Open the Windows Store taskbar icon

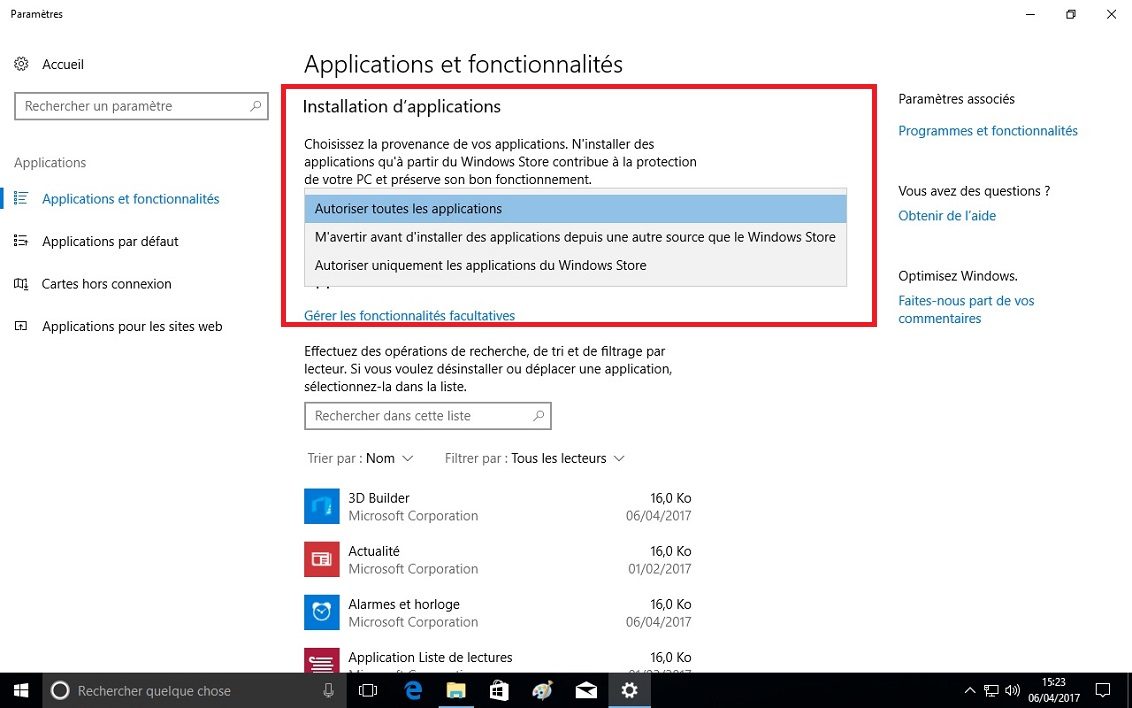click(499, 690)
